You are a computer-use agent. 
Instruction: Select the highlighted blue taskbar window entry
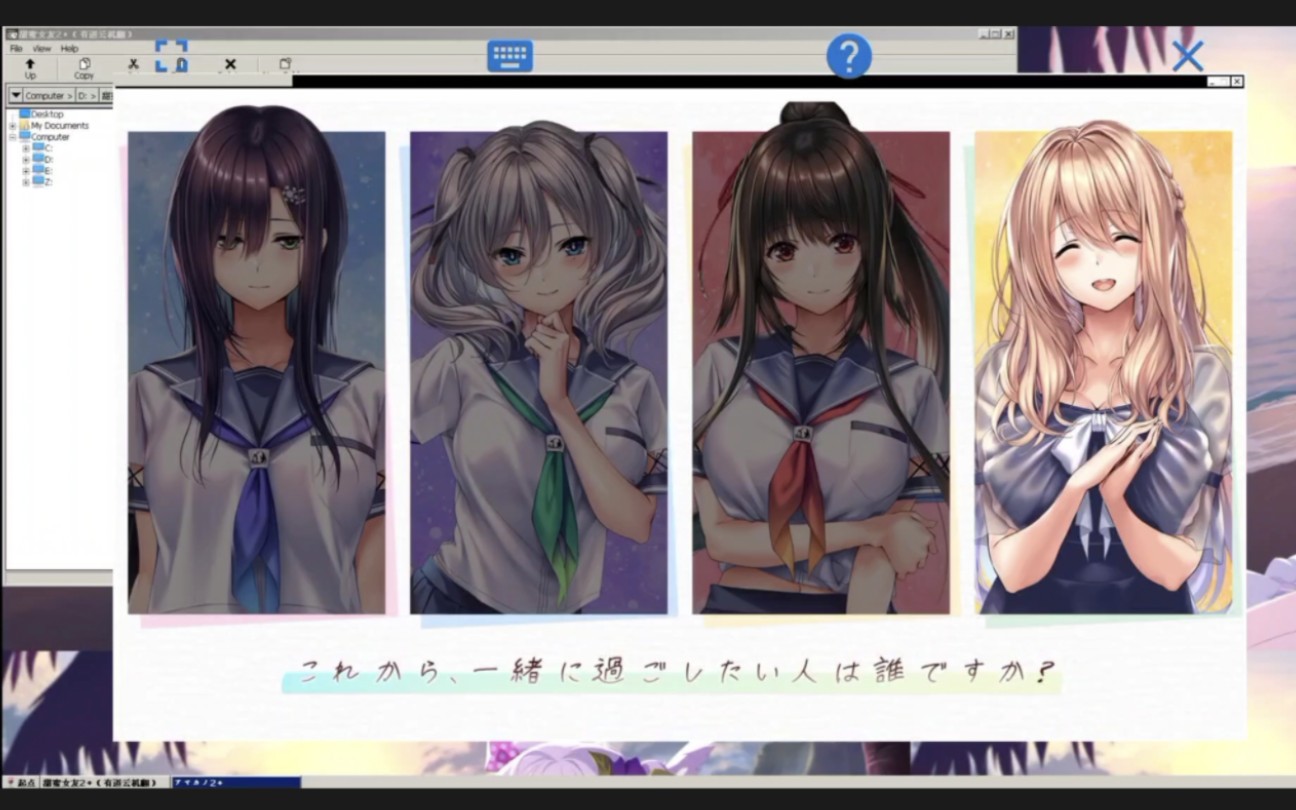pos(236,782)
